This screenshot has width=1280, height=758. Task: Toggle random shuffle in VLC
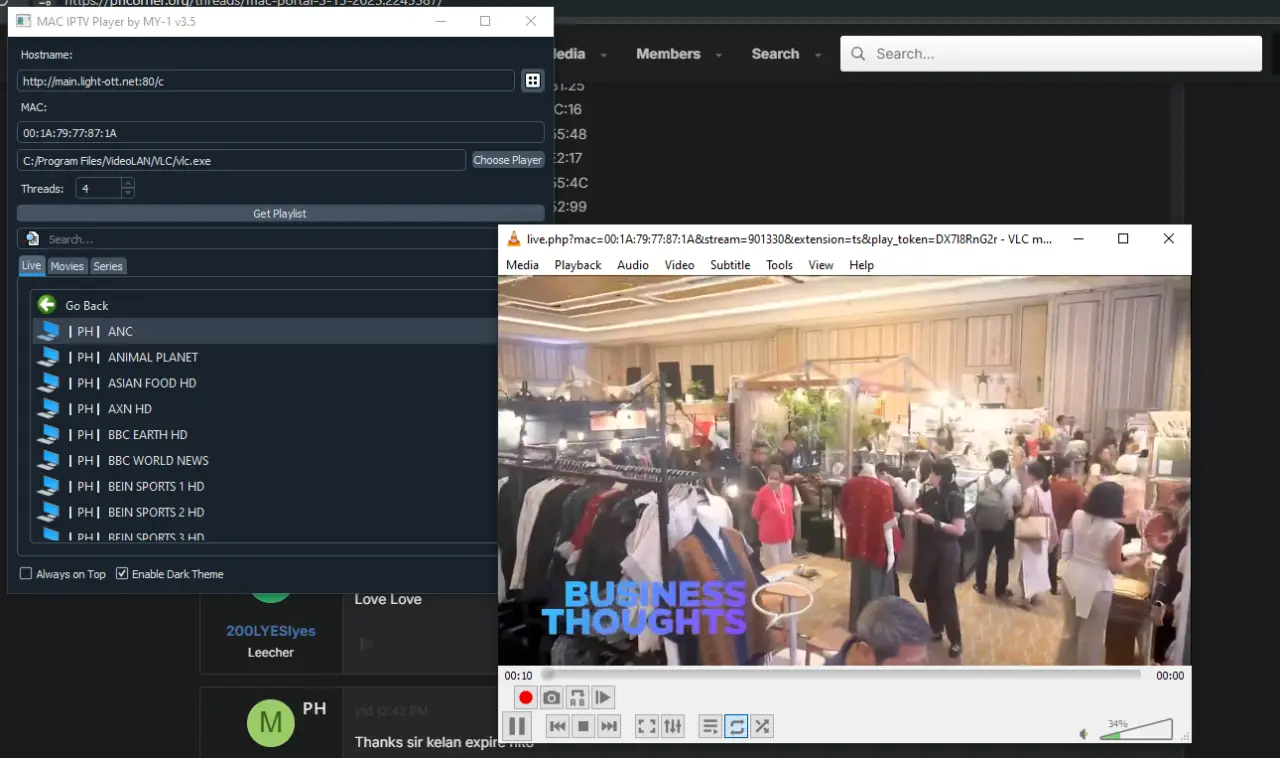coord(762,727)
